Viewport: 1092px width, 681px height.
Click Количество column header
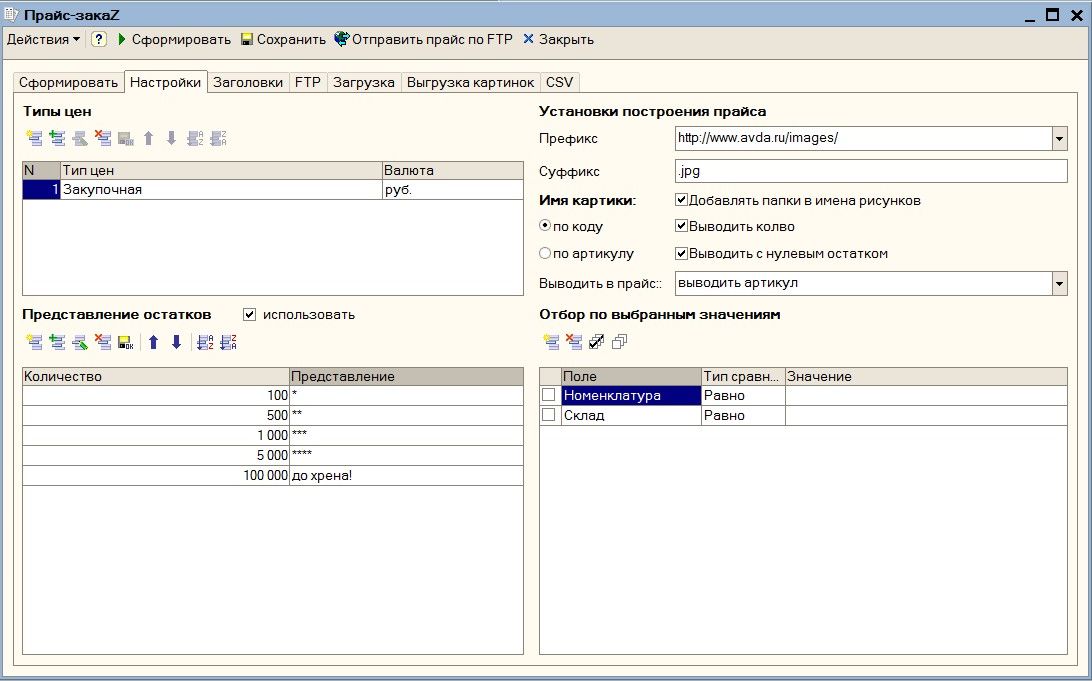tap(156, 377)
